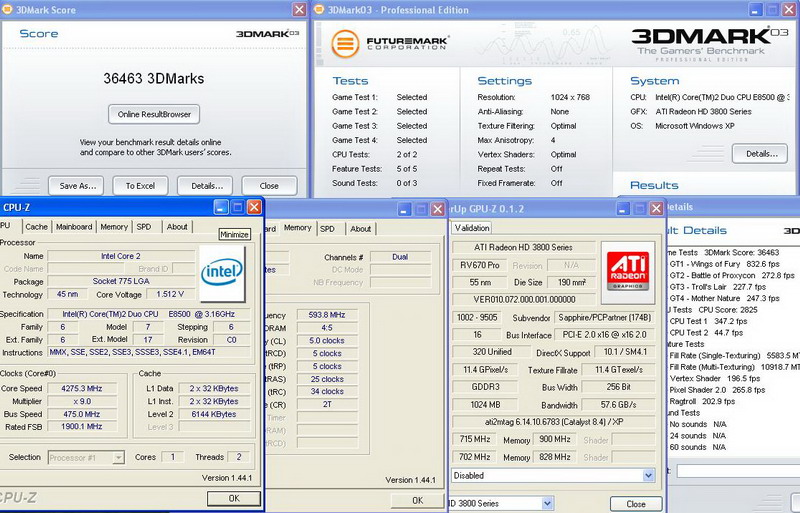
Task: Click the Ragtroll 202.9 fps result line
Action: click(702, 401)
